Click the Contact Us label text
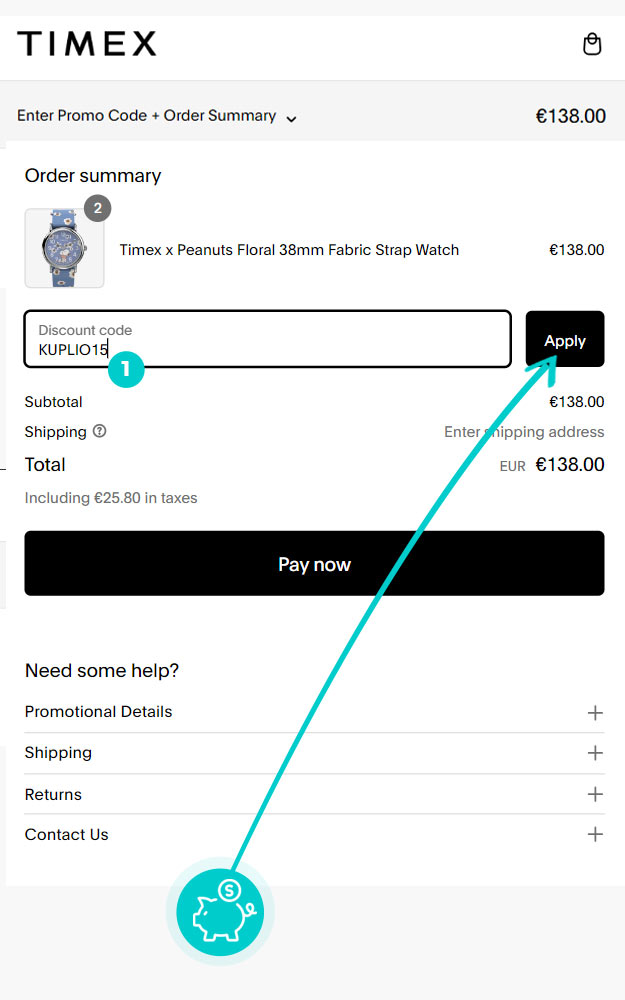625x1000 pixels. tap(66, 834)
